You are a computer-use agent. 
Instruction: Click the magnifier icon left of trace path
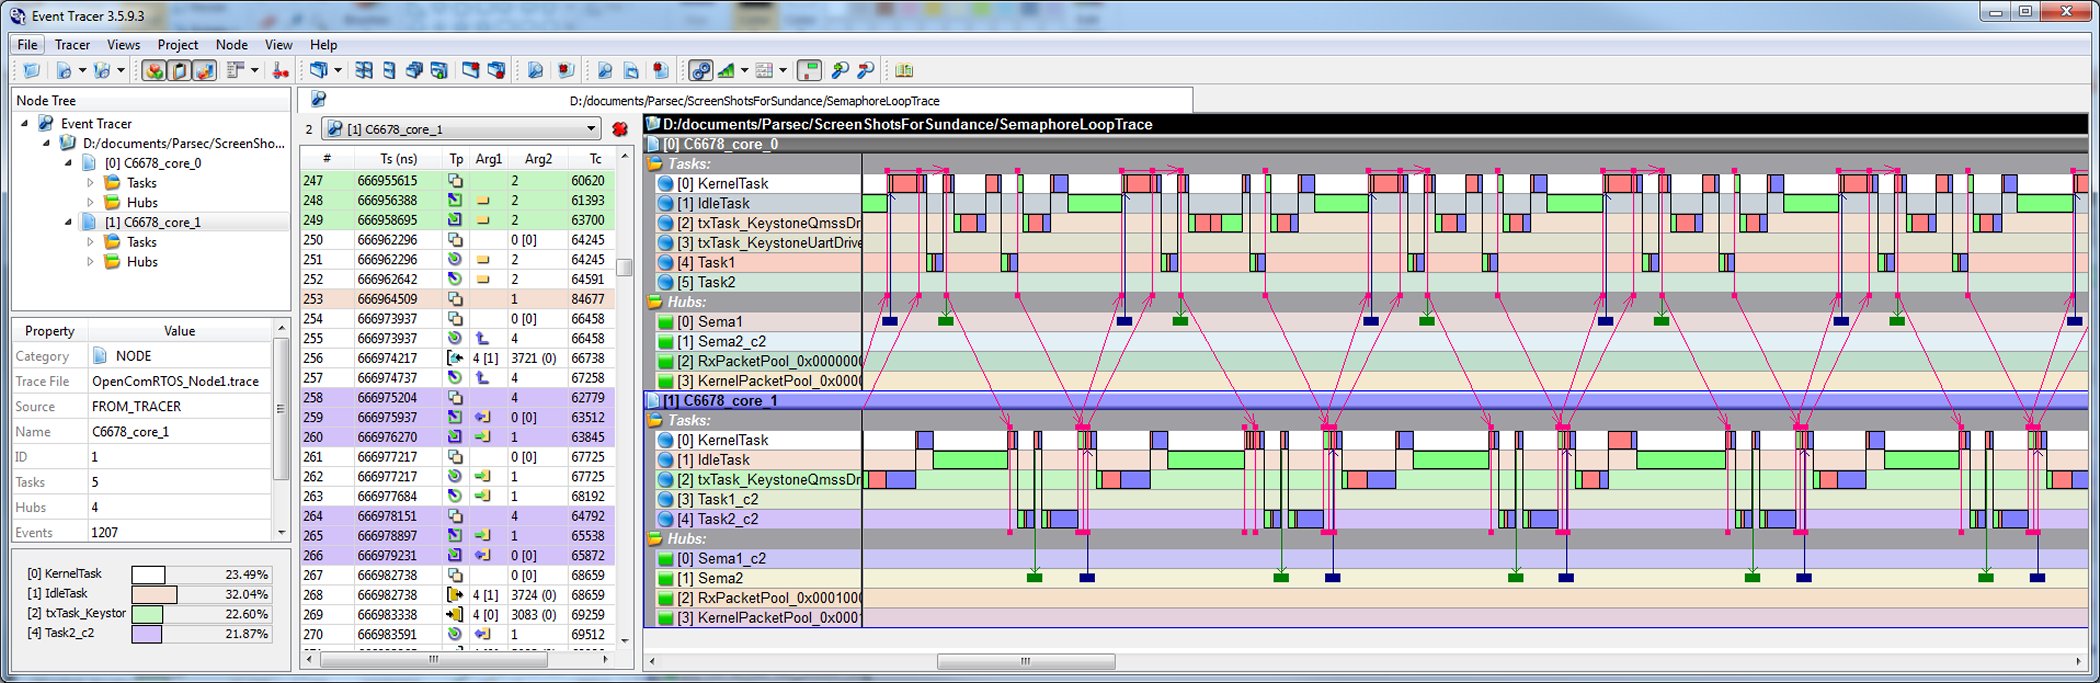[x=318, y=99]
